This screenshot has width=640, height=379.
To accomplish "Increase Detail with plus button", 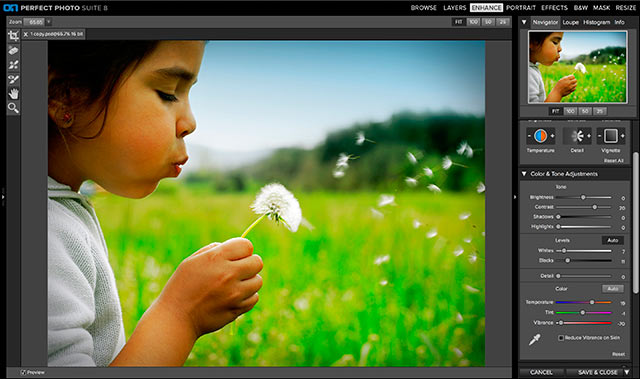I will [589, 136].
